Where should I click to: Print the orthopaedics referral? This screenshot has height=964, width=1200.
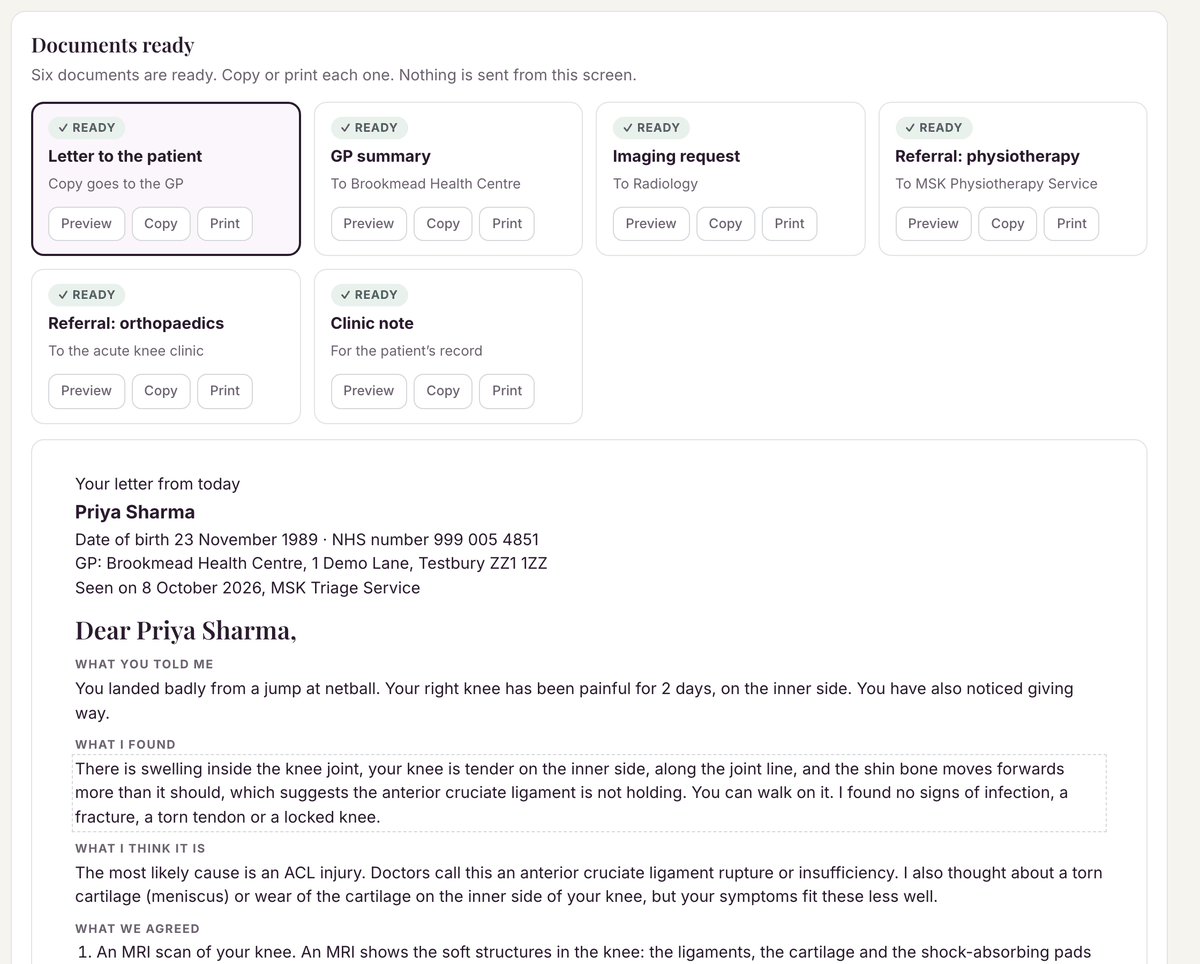(x=225, y=391)
